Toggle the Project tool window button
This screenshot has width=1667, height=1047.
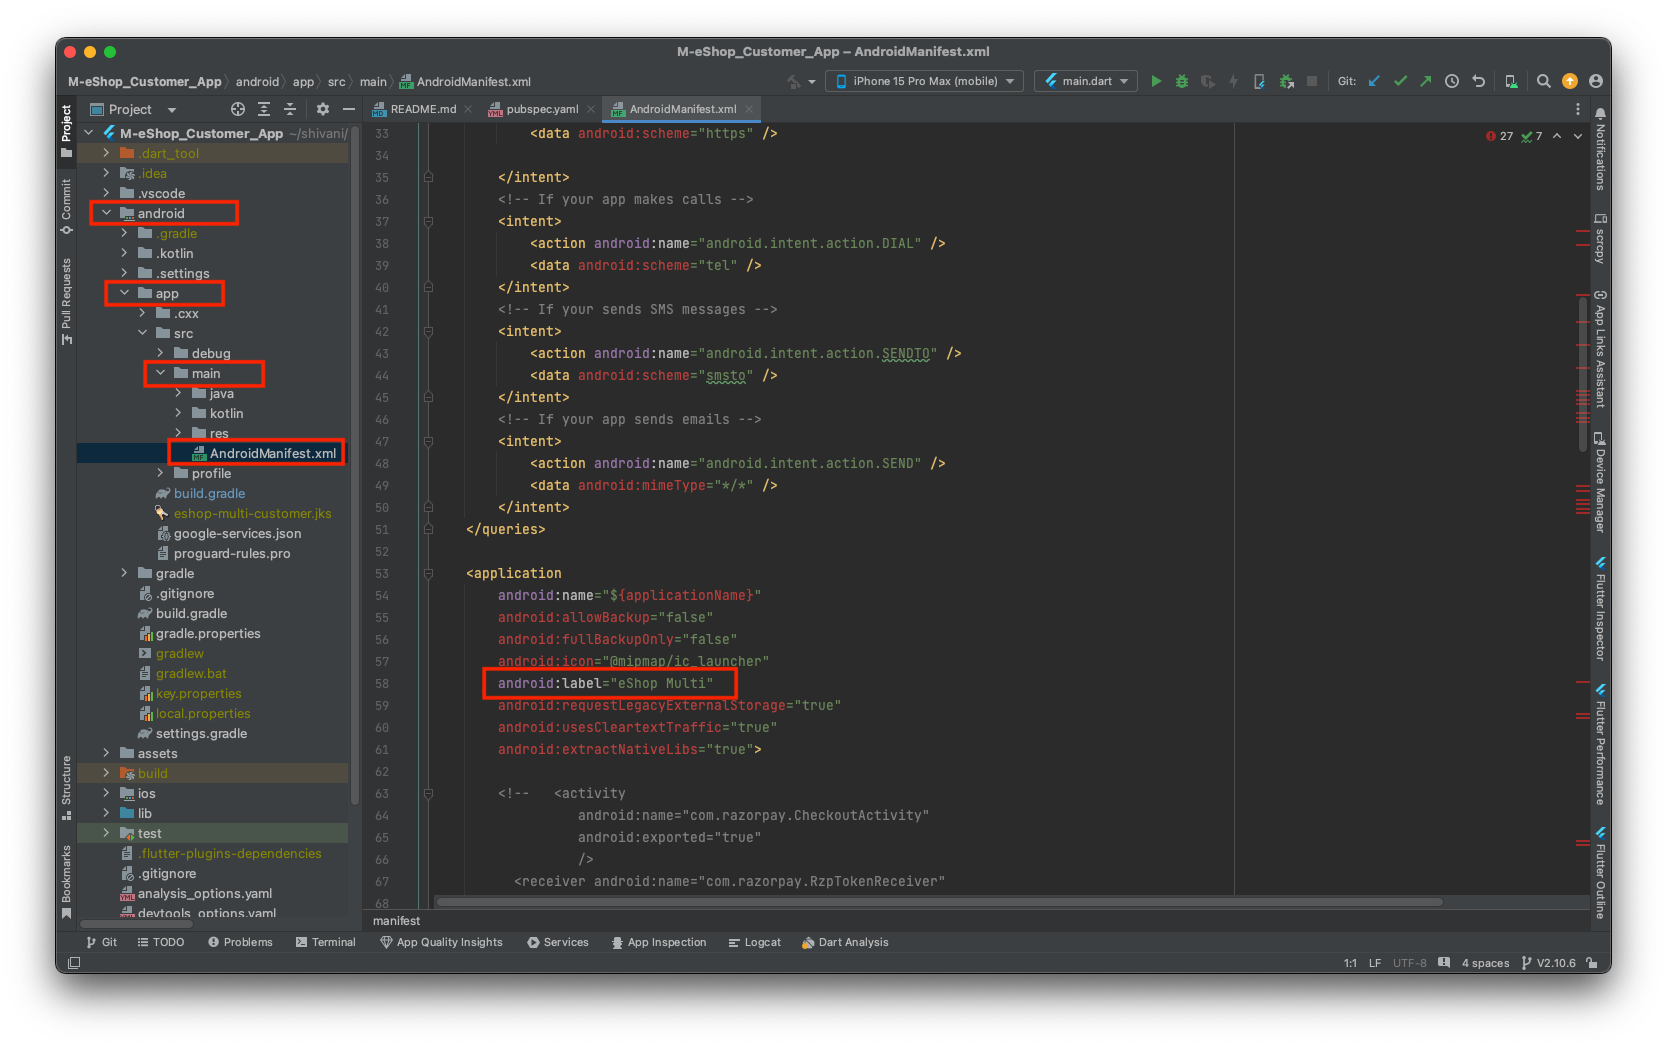(66, 131)
